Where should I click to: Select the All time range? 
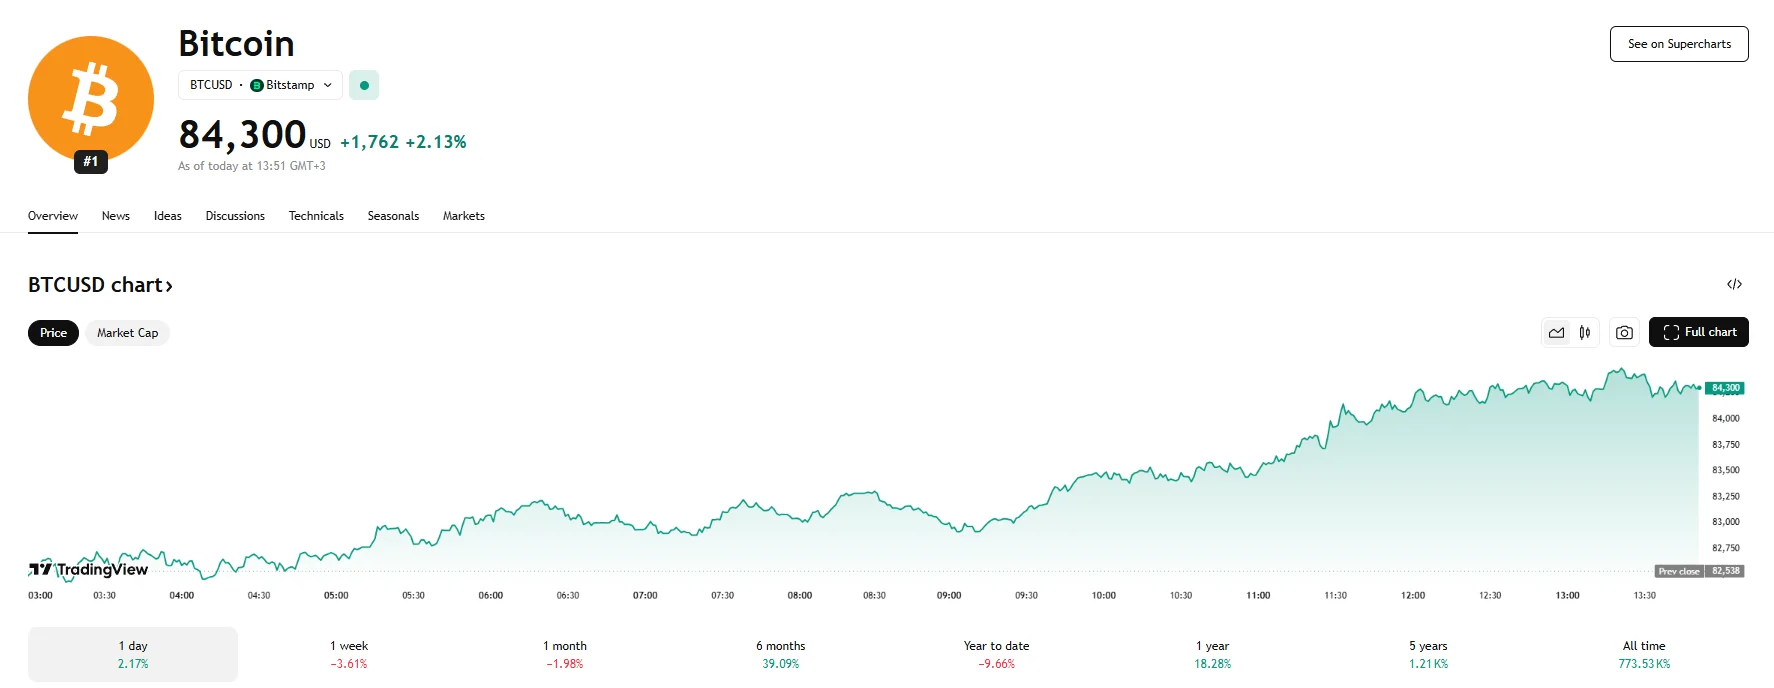coord(1644,654)
